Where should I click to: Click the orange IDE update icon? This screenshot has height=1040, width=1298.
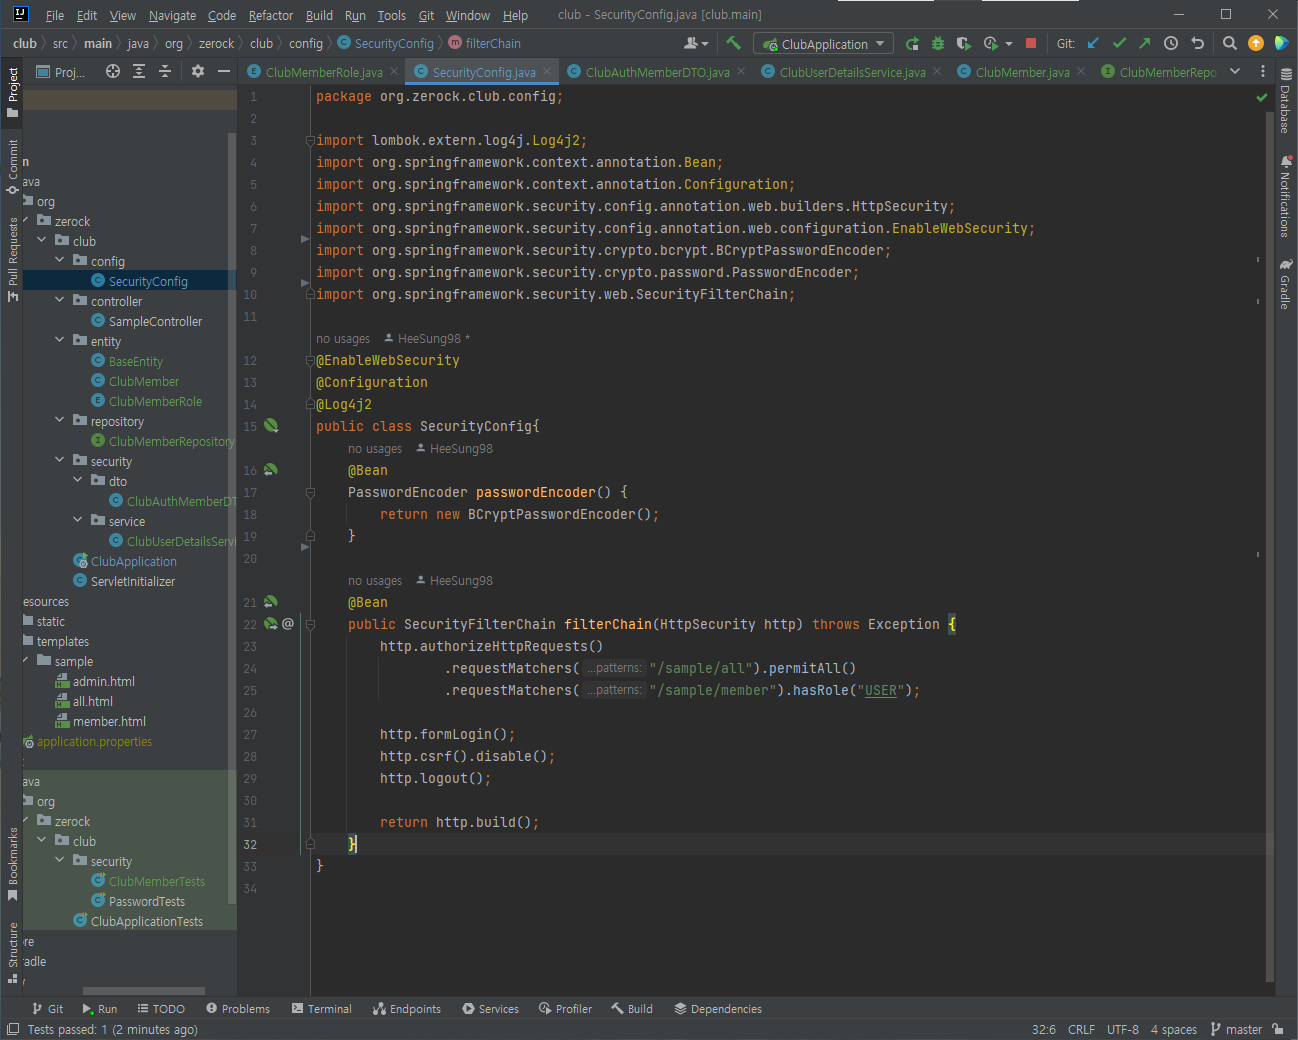point(1256,43)
